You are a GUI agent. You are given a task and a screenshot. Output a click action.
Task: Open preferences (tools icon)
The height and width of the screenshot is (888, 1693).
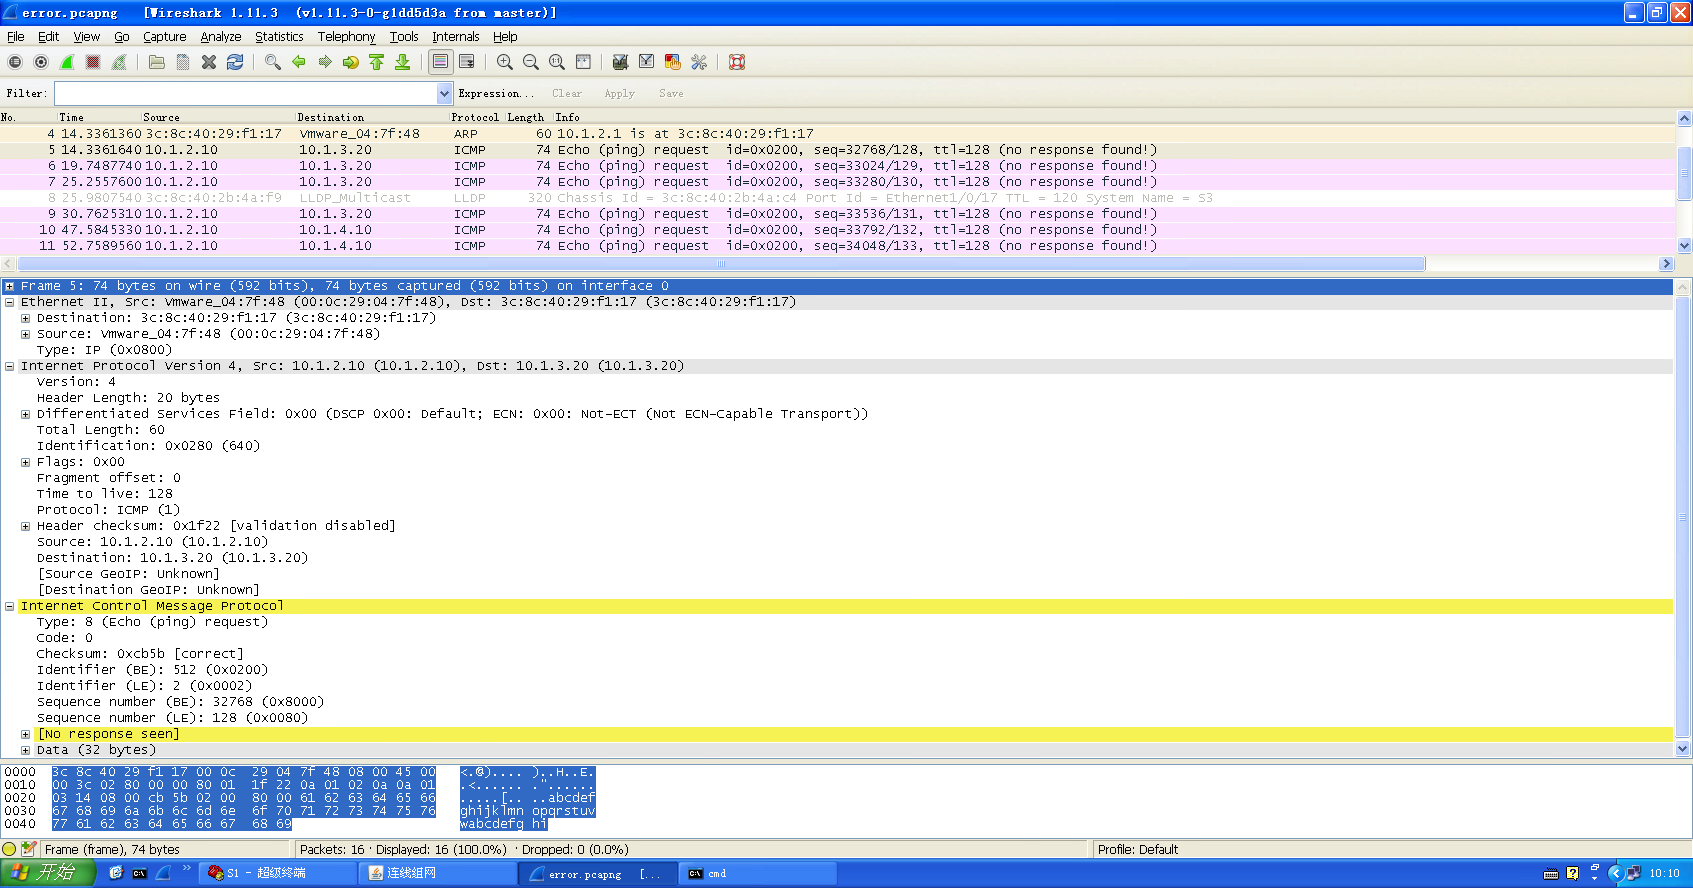point(699,62)
